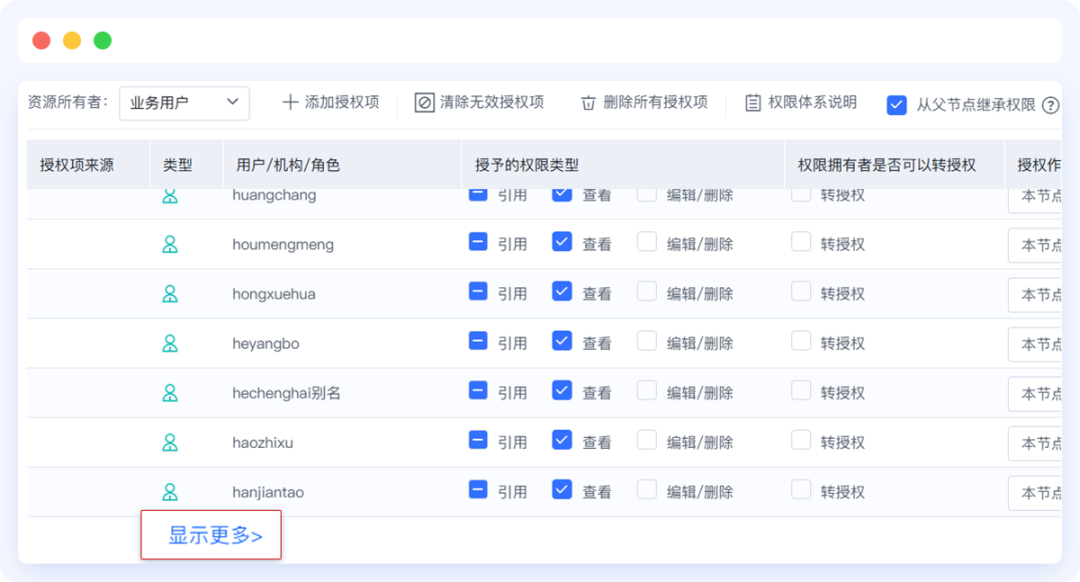This screenshot has height=582, width=1080.
Task: Click the 删除所有授权项 button label
Action: tap(655, 102)
